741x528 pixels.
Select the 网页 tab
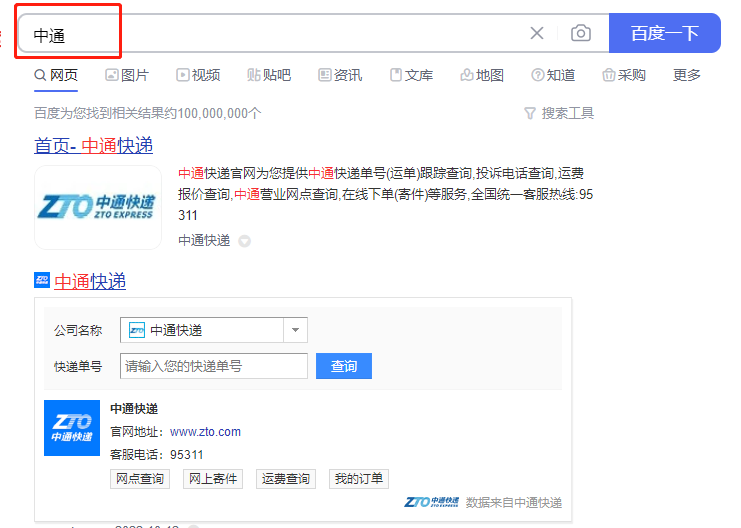click(x=56, y=75)
